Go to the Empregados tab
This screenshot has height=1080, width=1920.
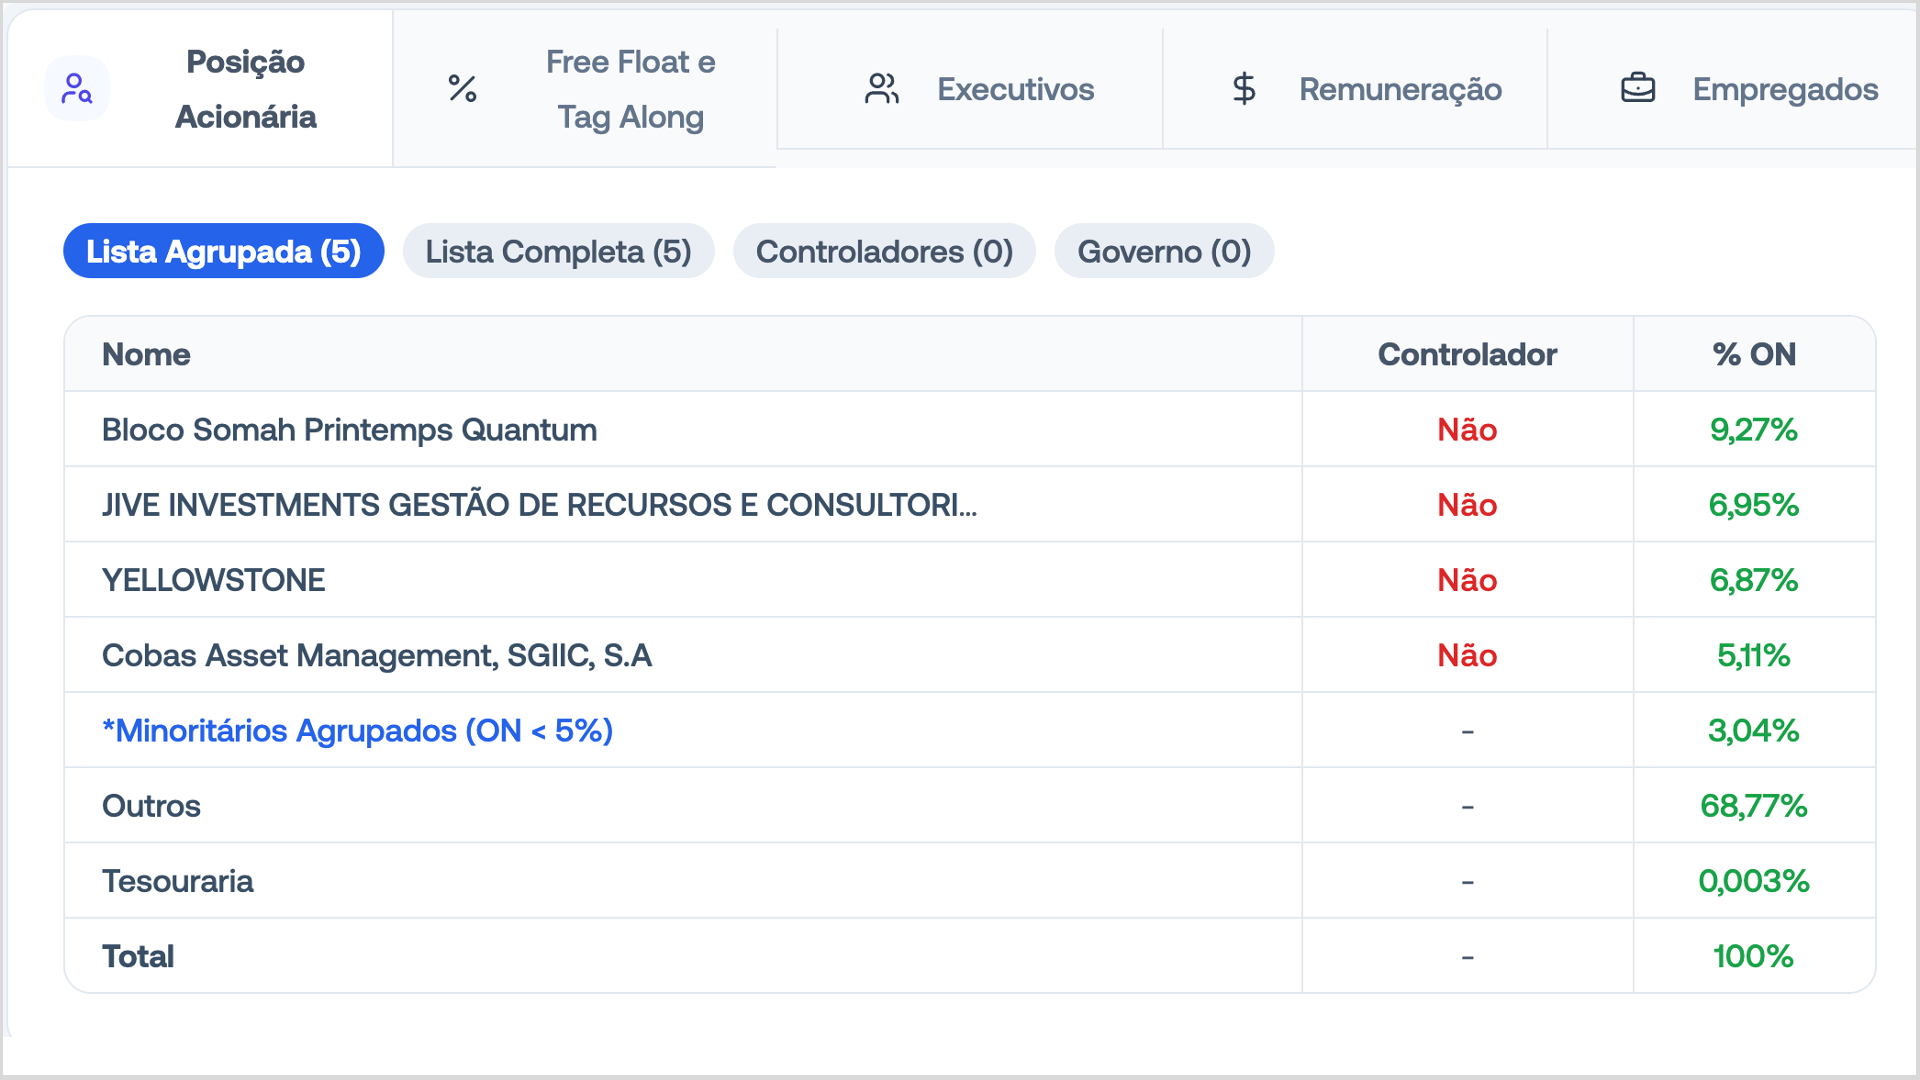pyautogui.click(x=1732, y=89)
